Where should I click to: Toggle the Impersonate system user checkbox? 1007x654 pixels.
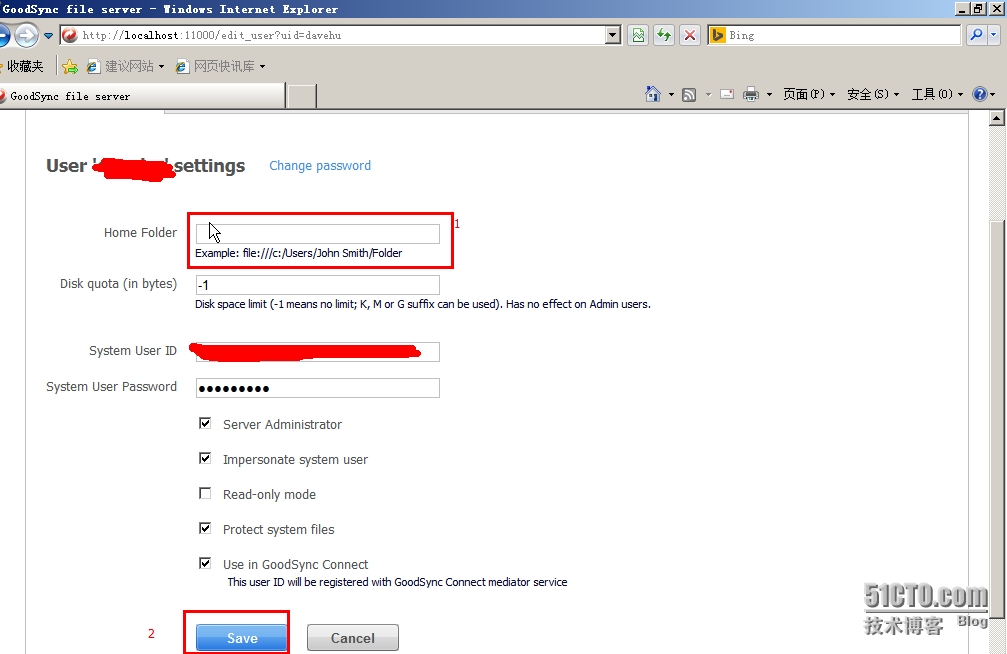point(205,459)
